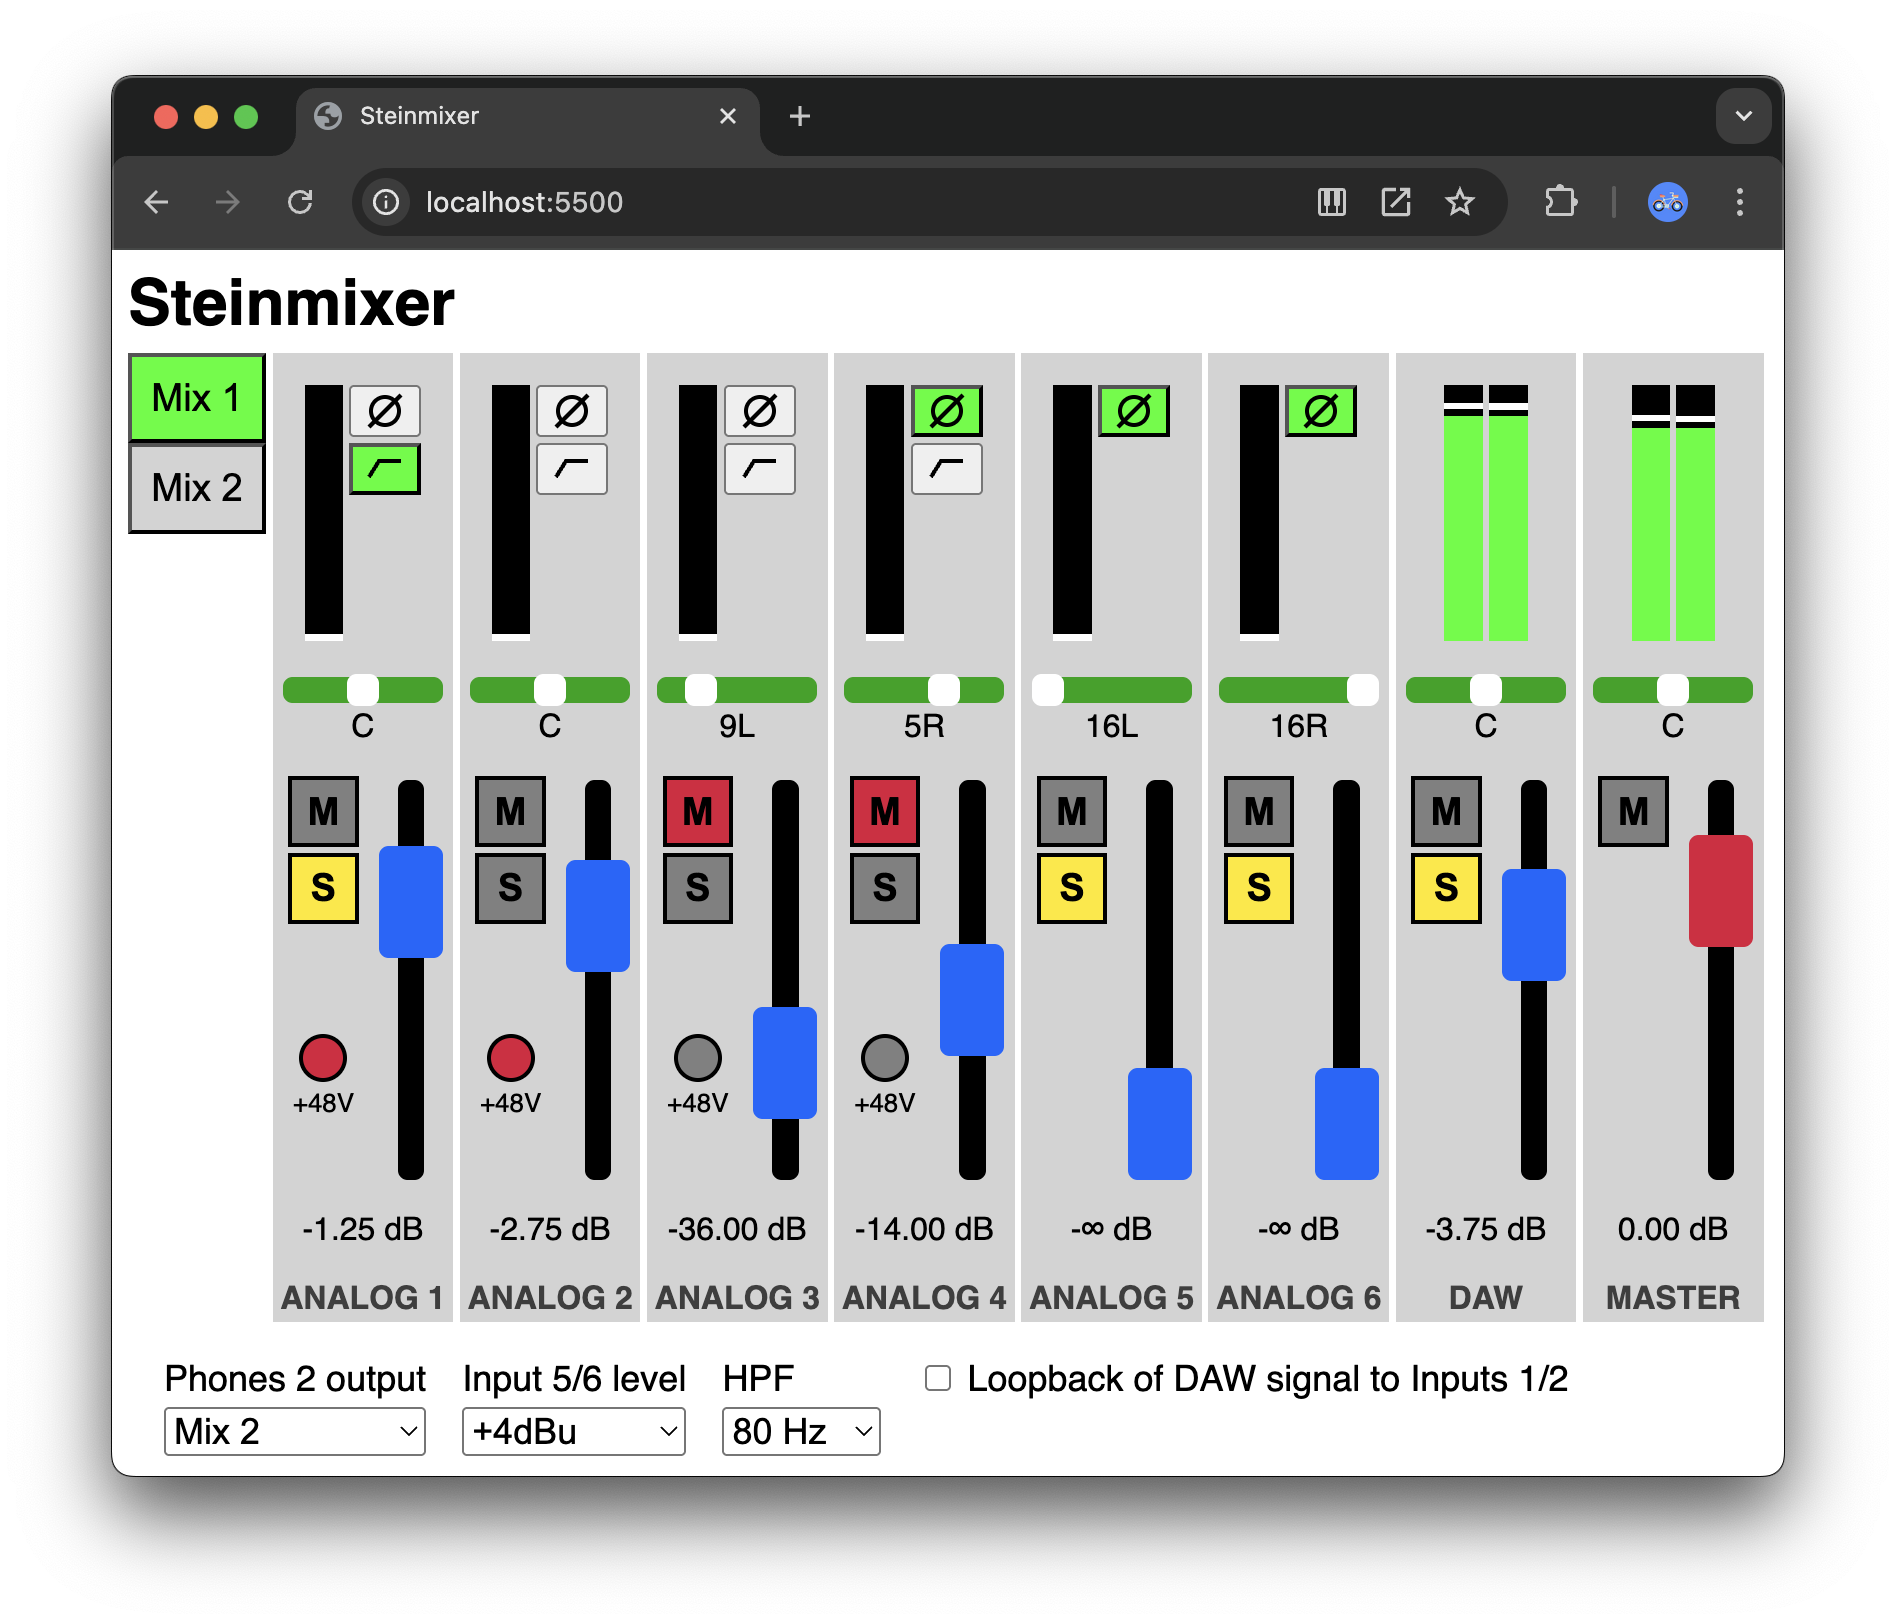Unsolo the ANALOG 5 channel
1896x1624 pixels.
[x=1072, y=888]
